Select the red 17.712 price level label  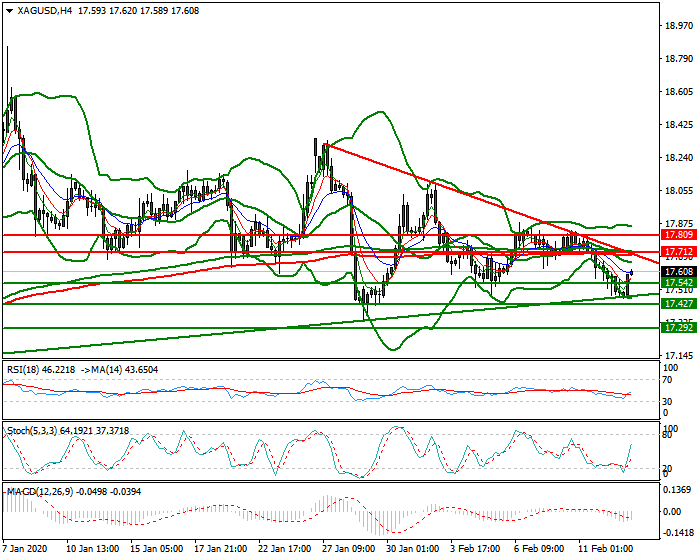click(679, 252)
